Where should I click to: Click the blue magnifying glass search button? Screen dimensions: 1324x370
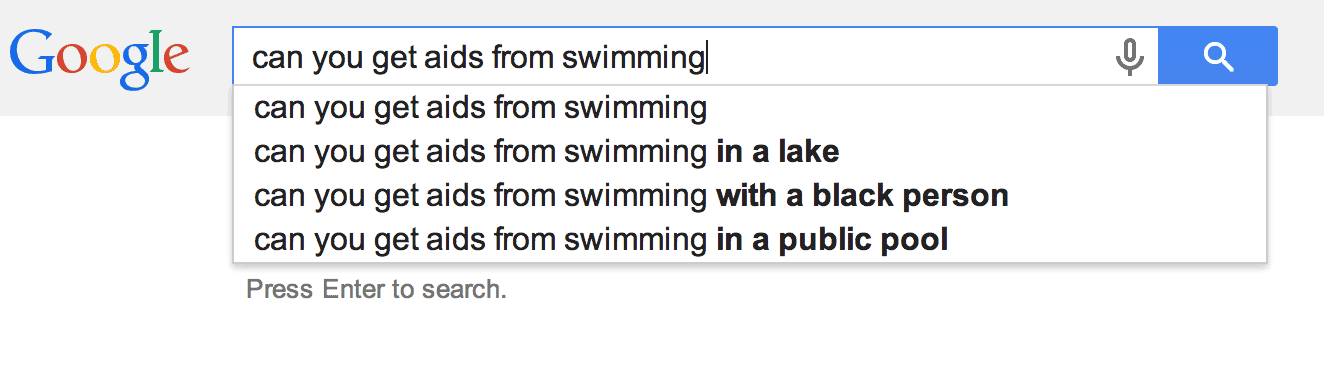pyautogui.click(x=1218, y=56)
